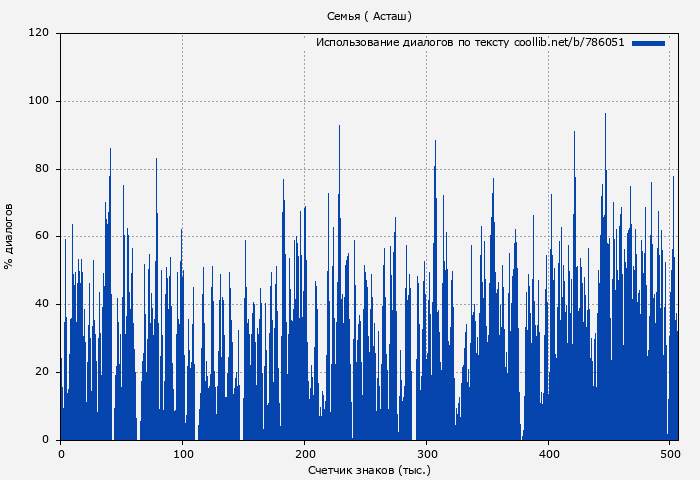Click the 120 tick on the y-axis

pyautogui.click(x=39, y=33)
